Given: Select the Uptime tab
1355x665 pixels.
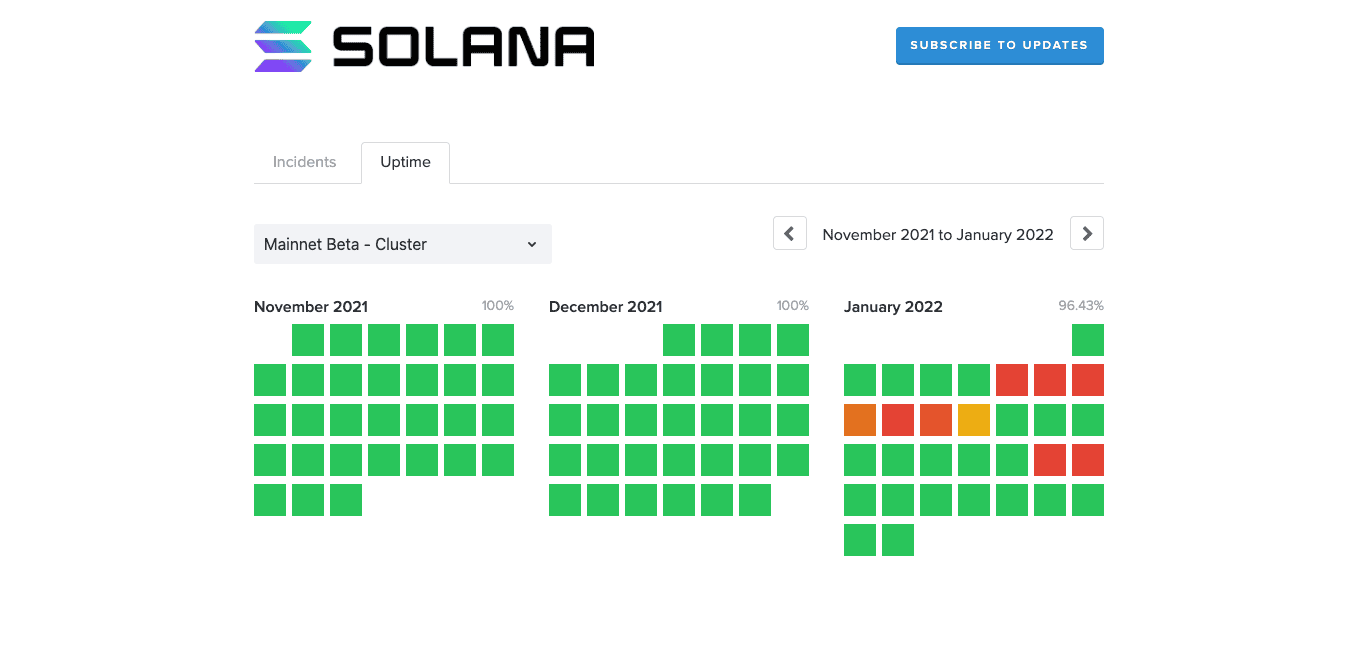Looking at the screenshot, I should (405, 162).
